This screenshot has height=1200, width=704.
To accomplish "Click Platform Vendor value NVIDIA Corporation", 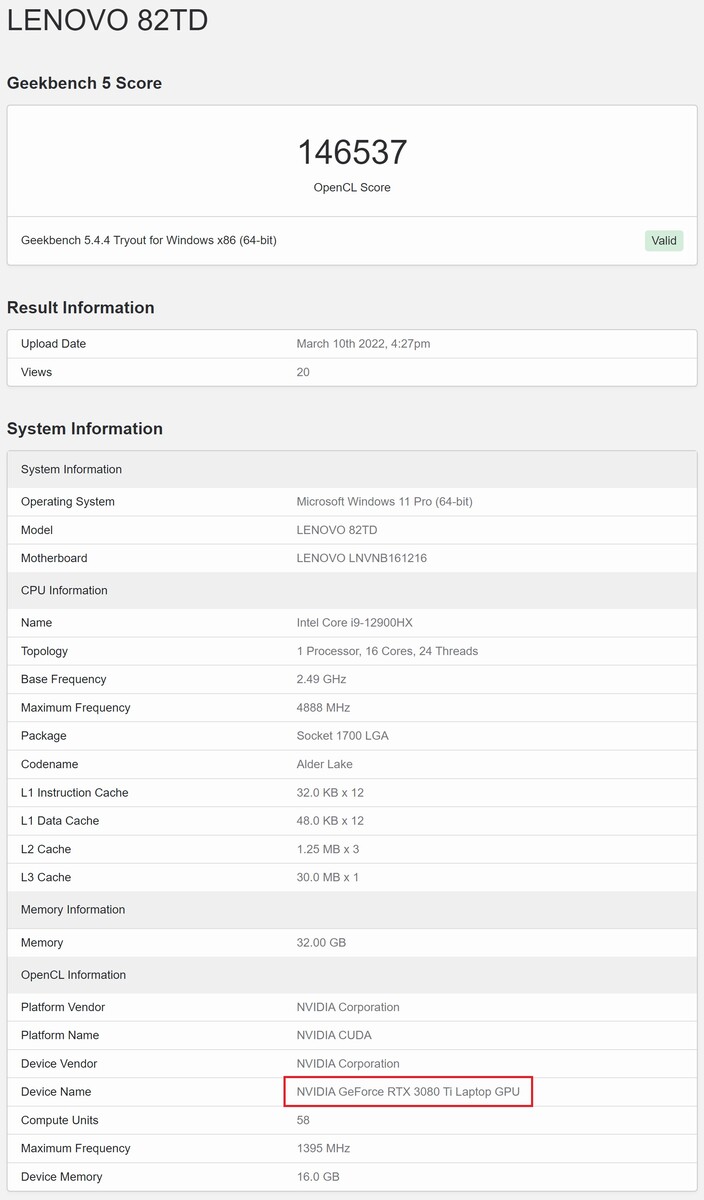I will [x=348, y=1007].
